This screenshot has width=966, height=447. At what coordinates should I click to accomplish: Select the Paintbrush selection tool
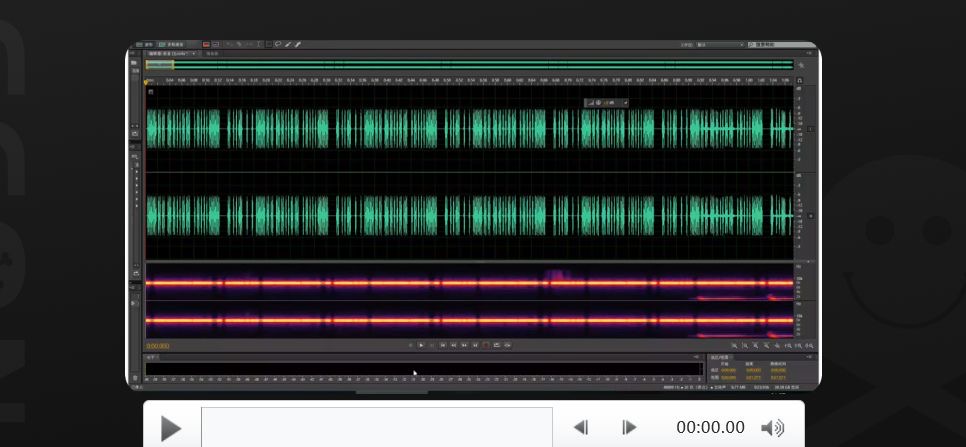pos(288,44)
